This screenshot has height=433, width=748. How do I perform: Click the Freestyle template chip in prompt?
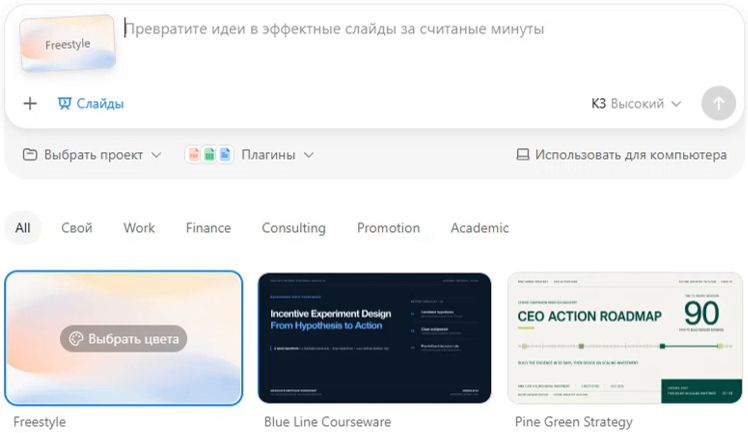tap(67, 43)
